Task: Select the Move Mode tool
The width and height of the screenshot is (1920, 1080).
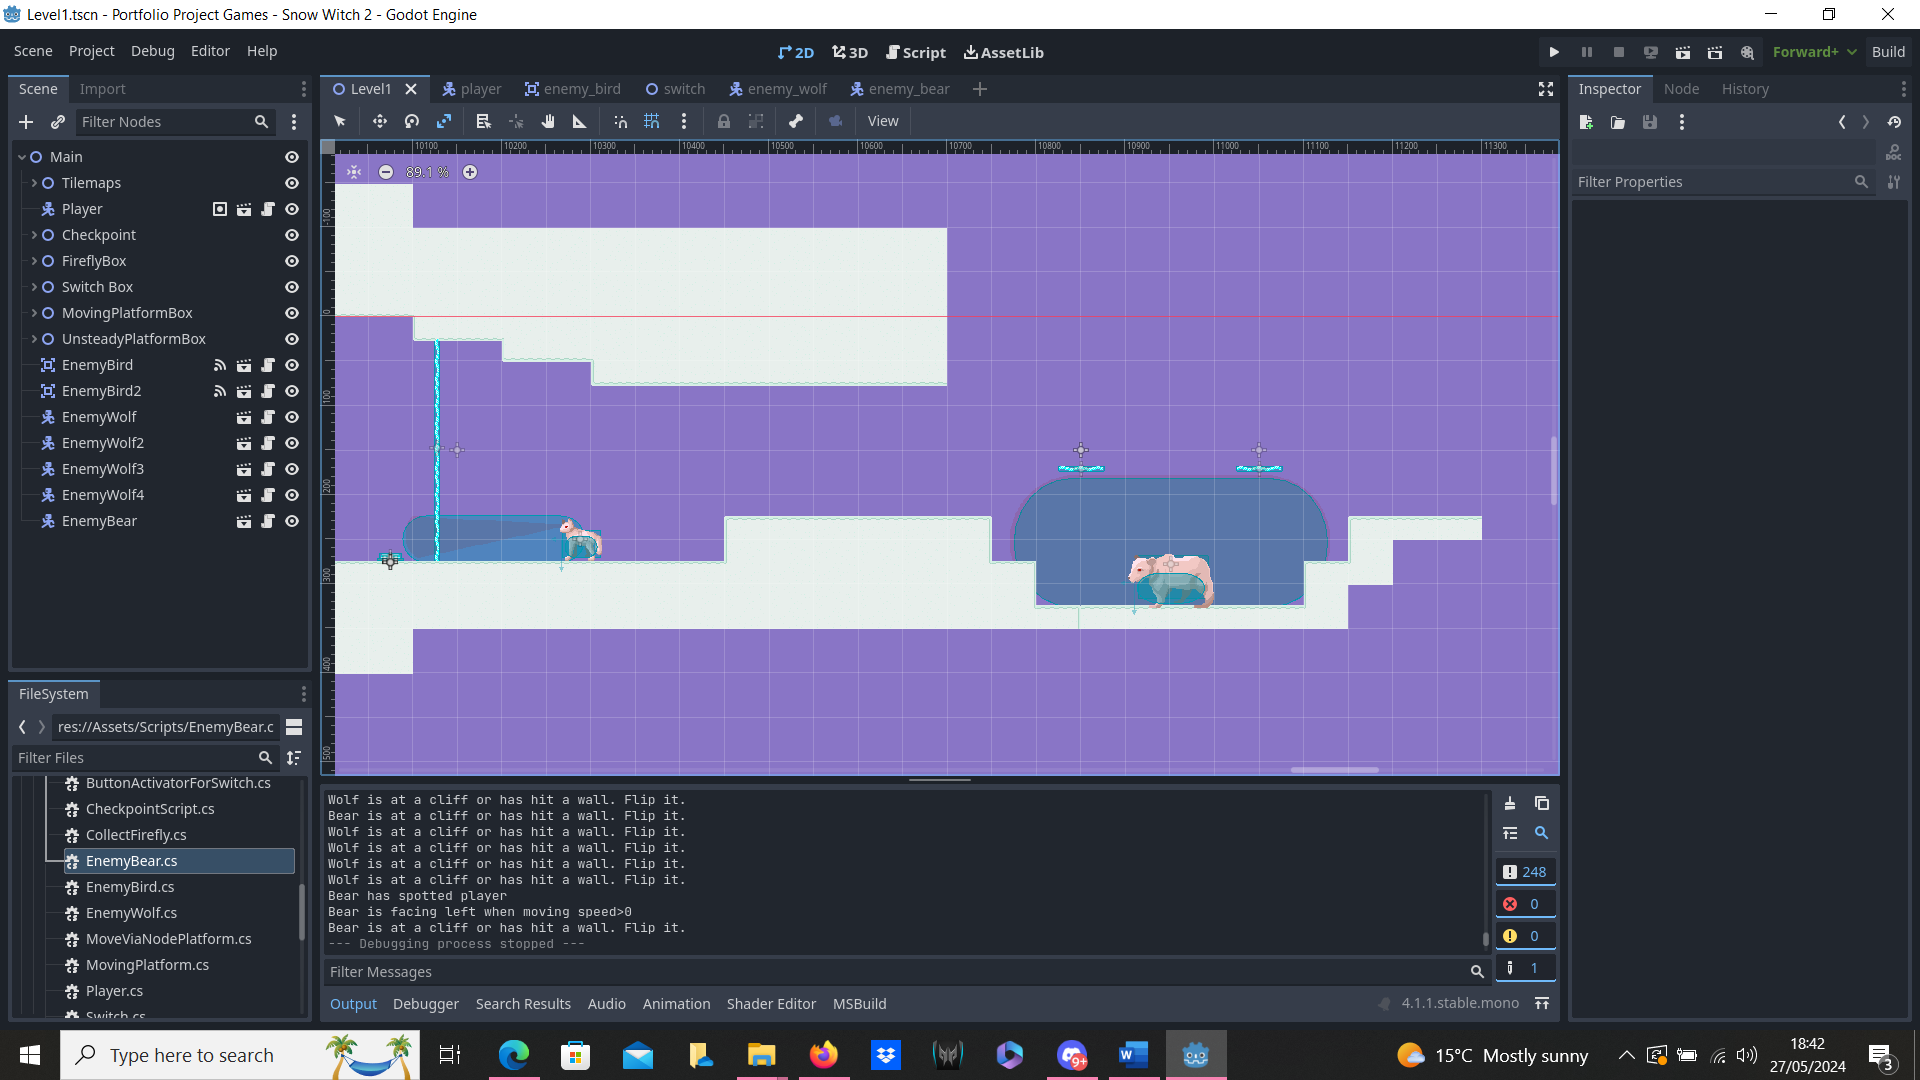Action: click(380, 121)
